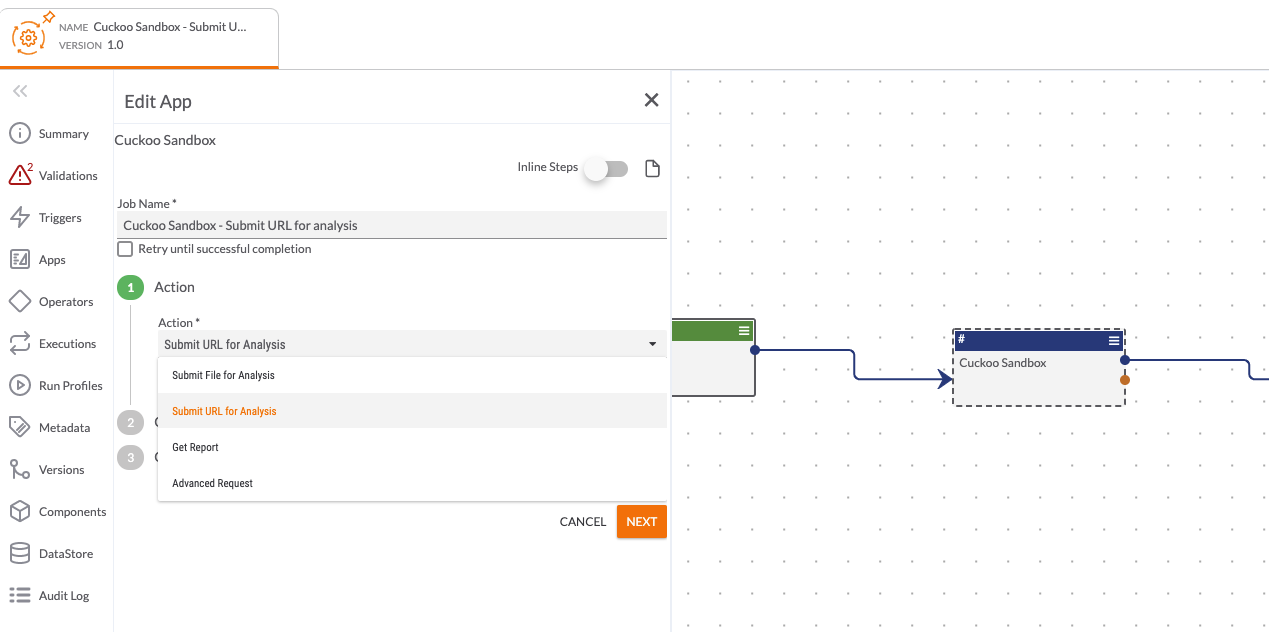The image size is (1269, 632).
Task: Click the blue output port on Cuckoo Sandbox node
Action: click(x=1125, y=360)
